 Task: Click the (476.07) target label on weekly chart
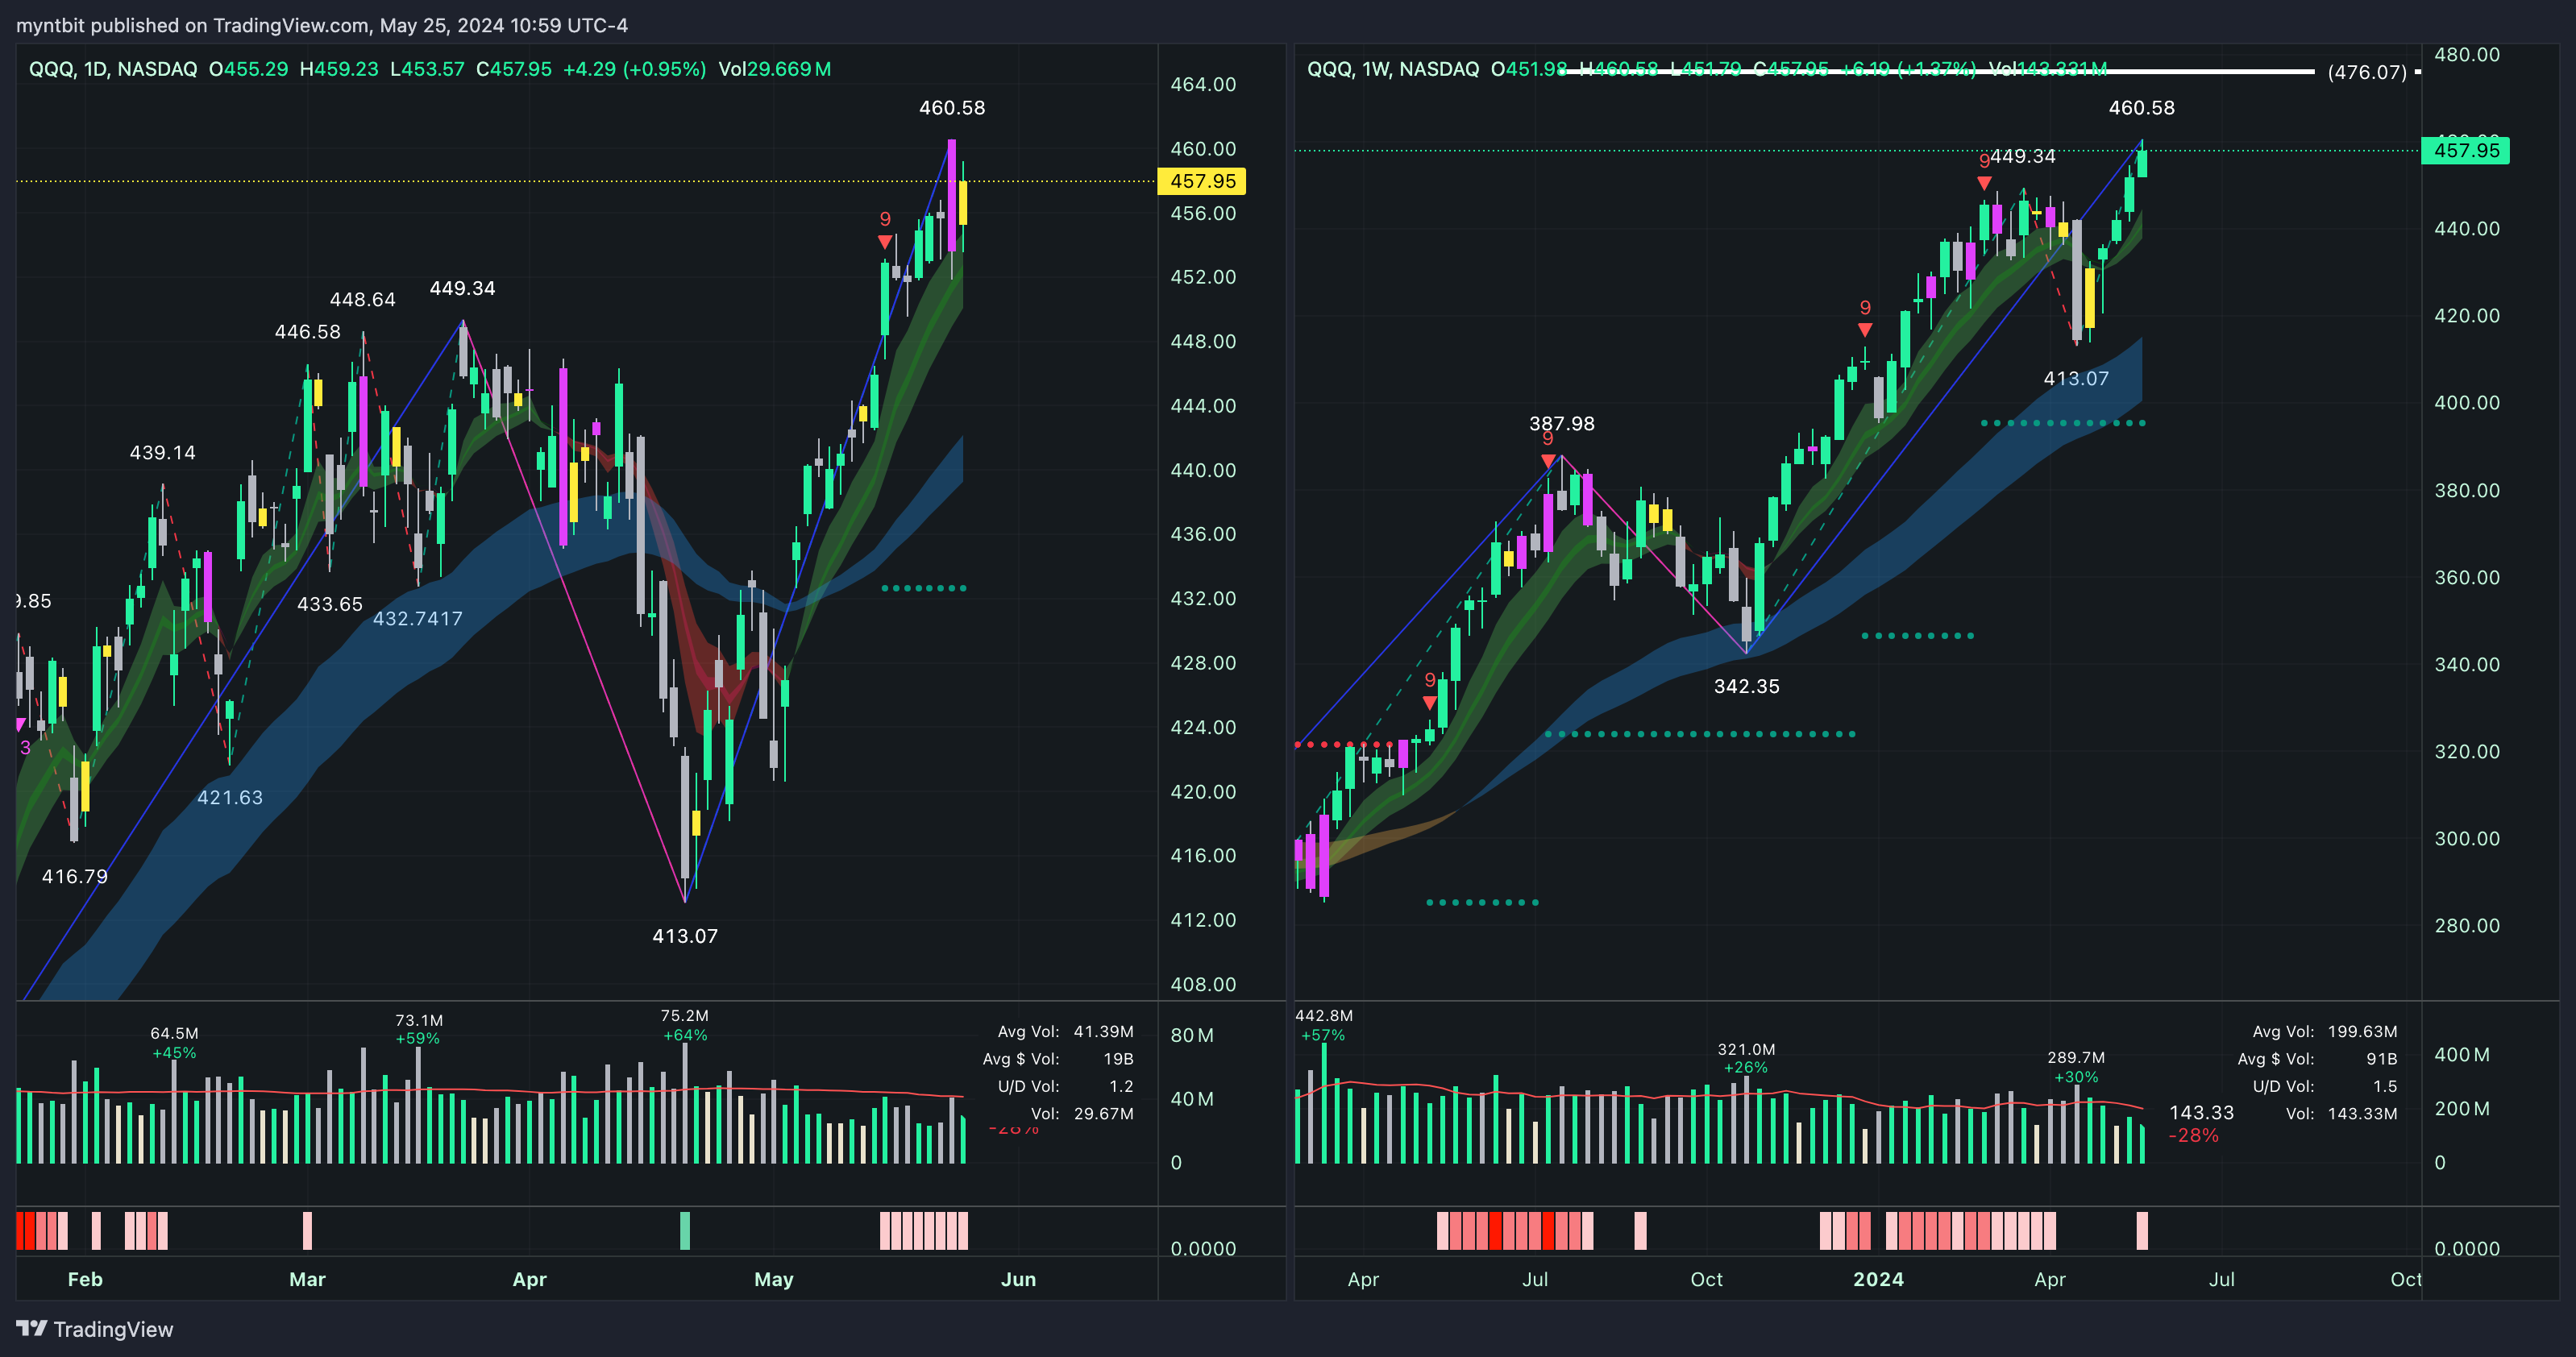[2367, 72]
